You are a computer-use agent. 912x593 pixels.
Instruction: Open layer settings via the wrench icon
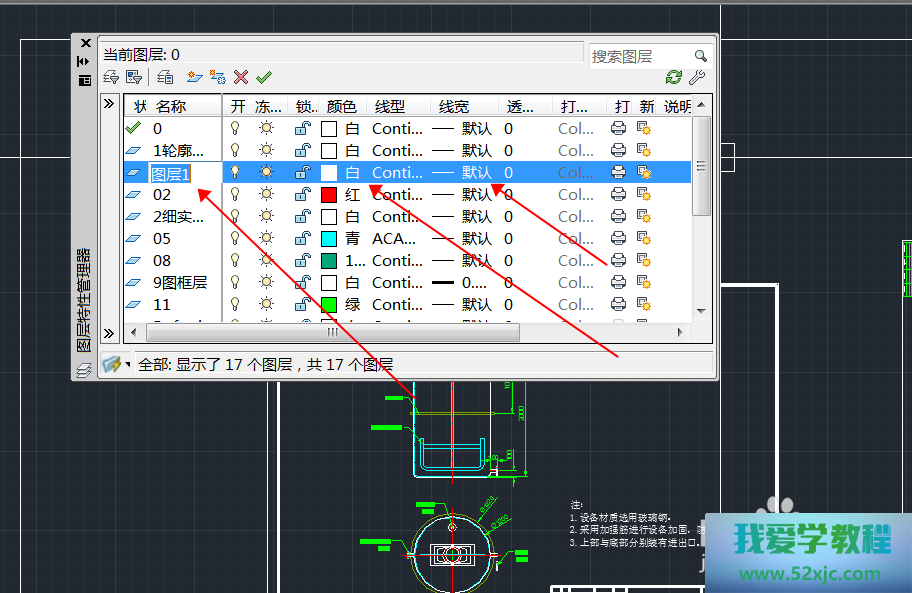pos(698,77)
